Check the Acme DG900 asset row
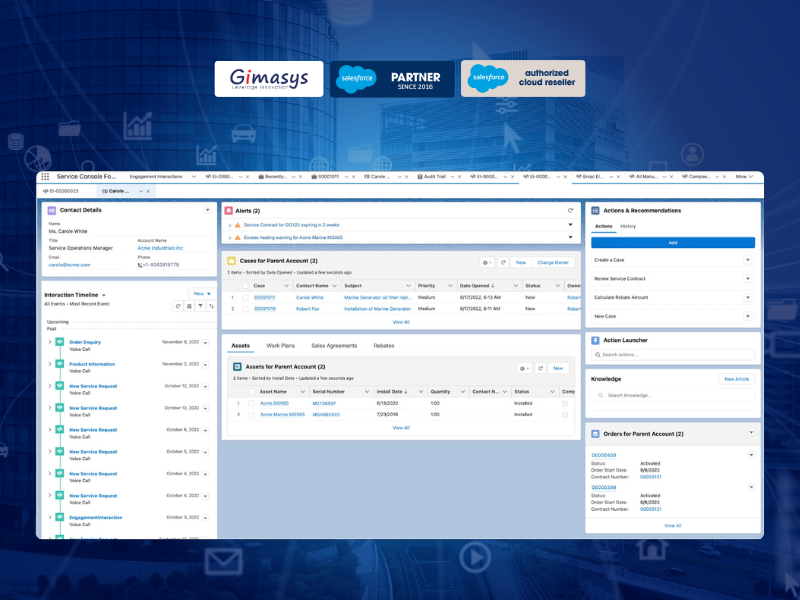 251,404
